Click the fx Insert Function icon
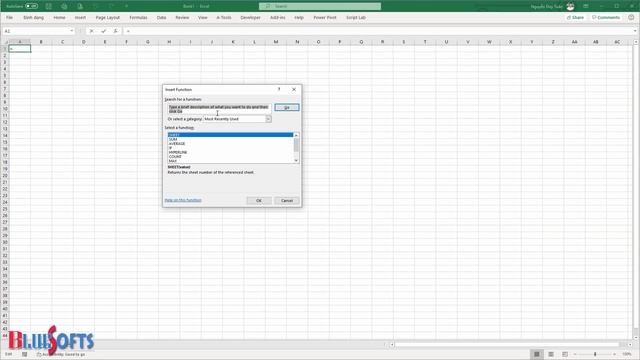 (116, 31)
